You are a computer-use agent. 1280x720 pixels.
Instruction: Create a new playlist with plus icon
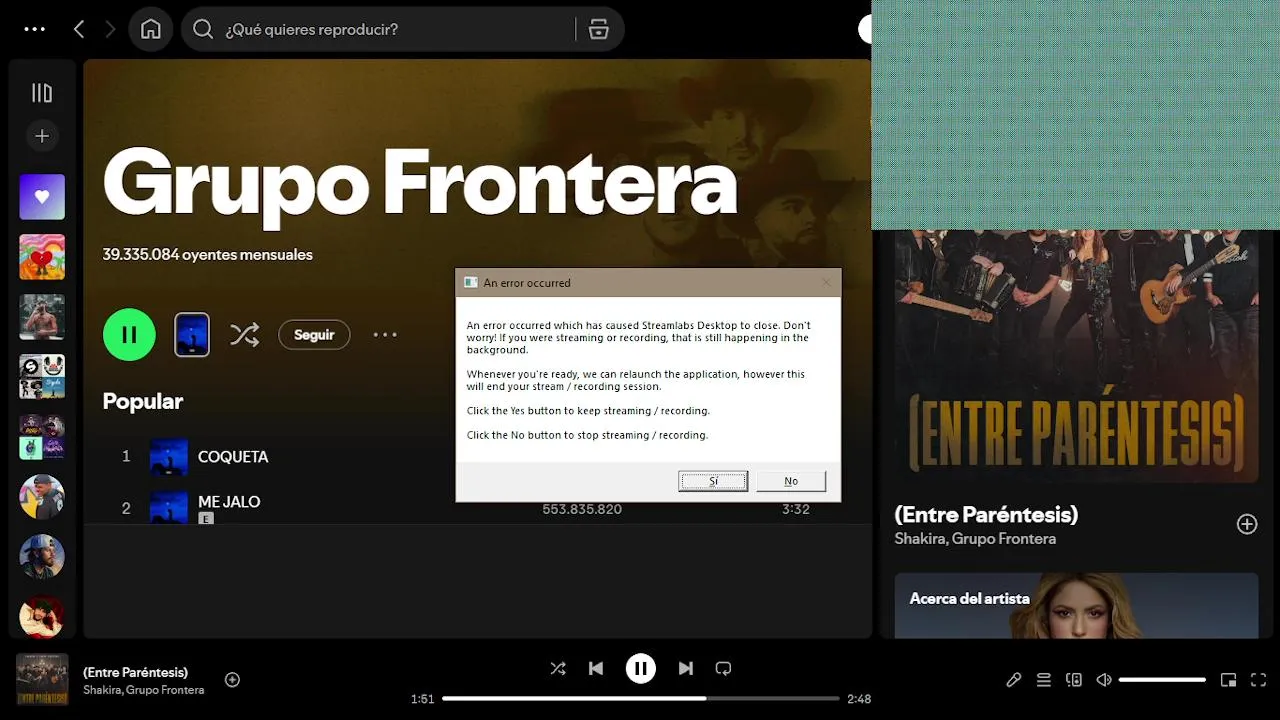42,136
